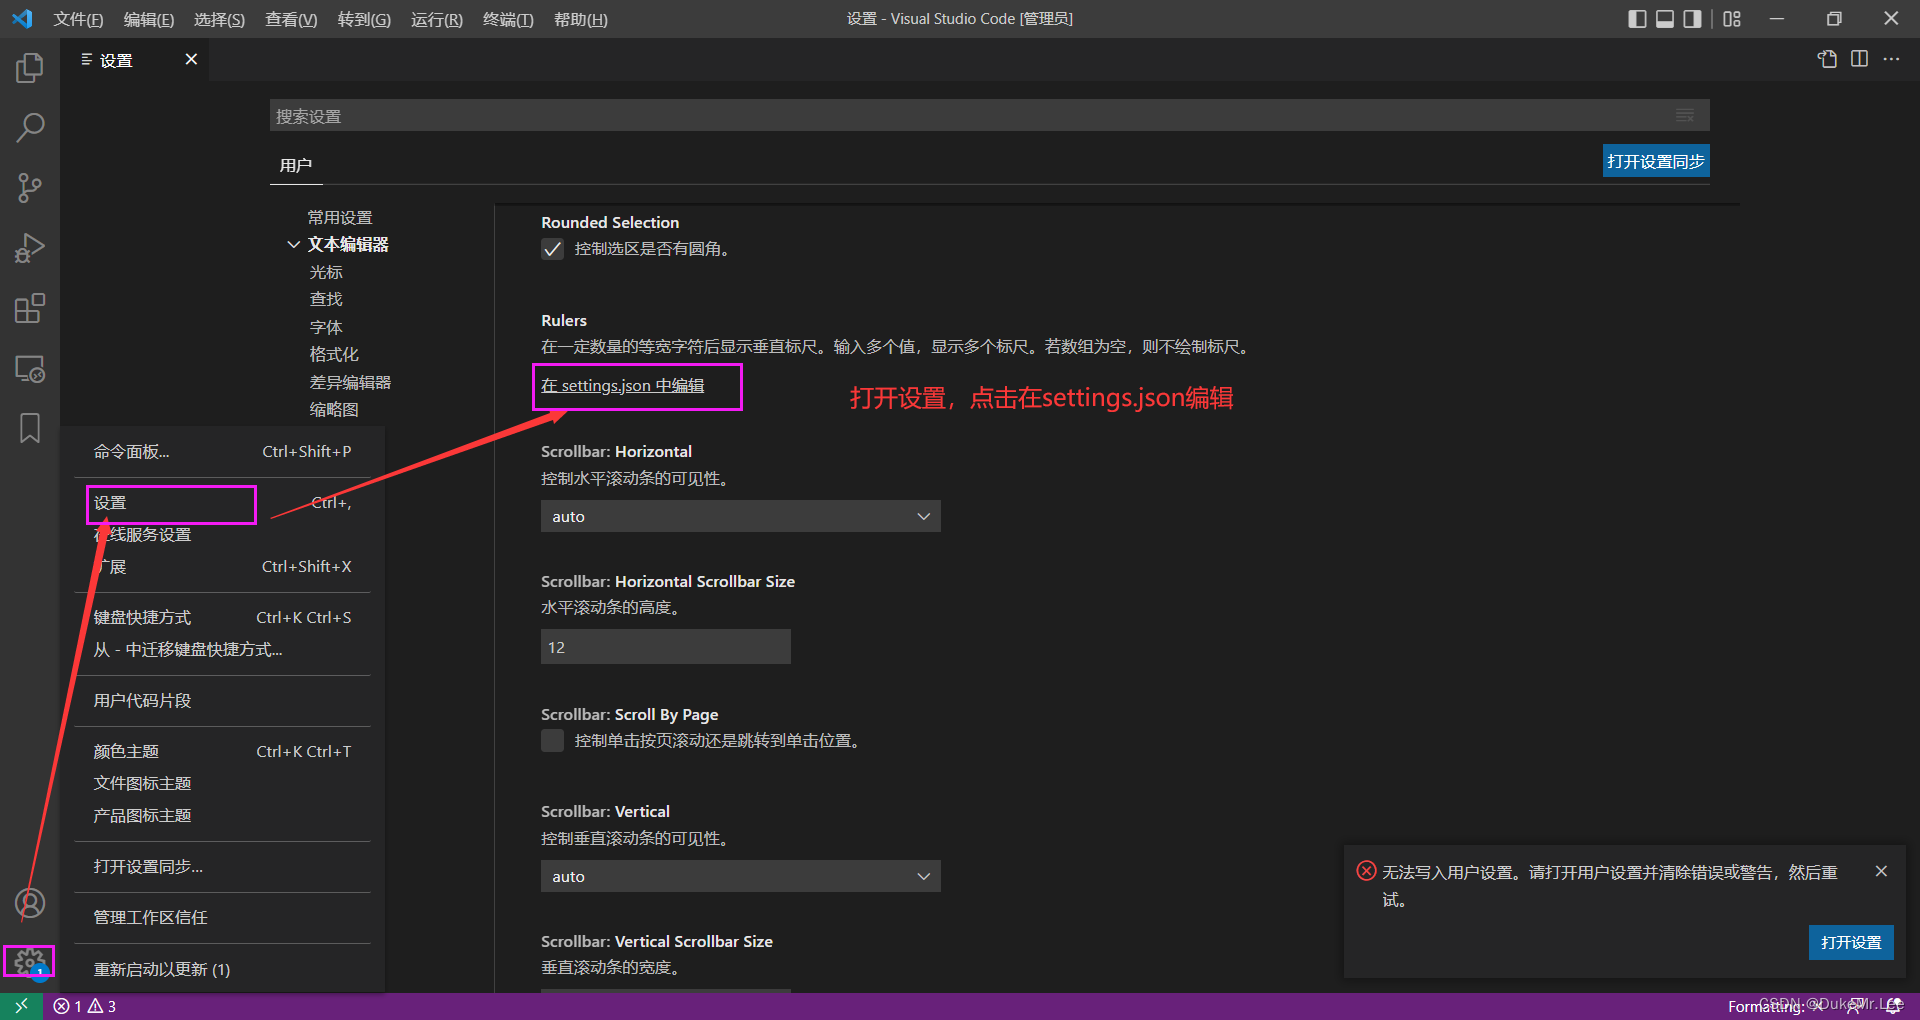Screen dimensions: 1920x1020
Task: Open the 选择 menu
Action: coord(219,19)
